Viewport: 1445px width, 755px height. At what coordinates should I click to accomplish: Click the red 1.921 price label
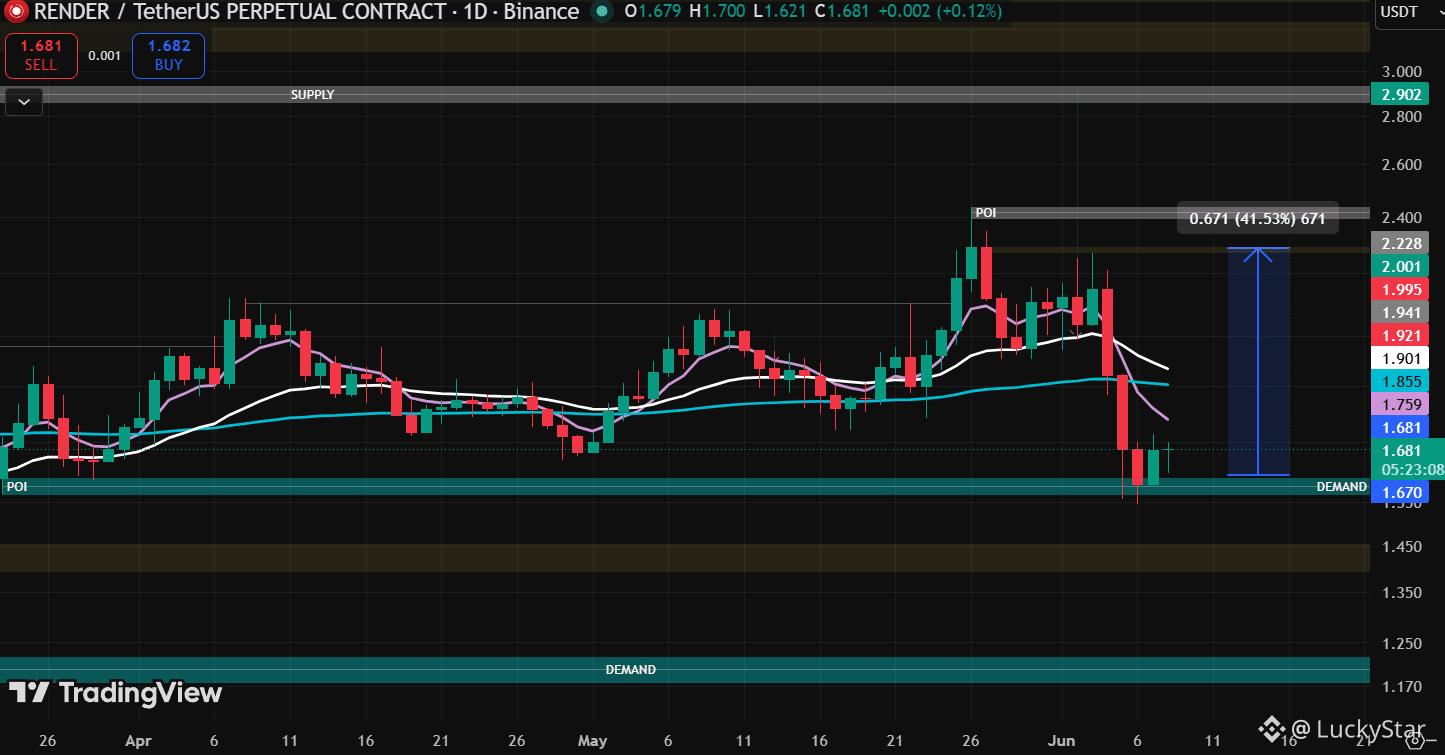(x=1400, y=335)
